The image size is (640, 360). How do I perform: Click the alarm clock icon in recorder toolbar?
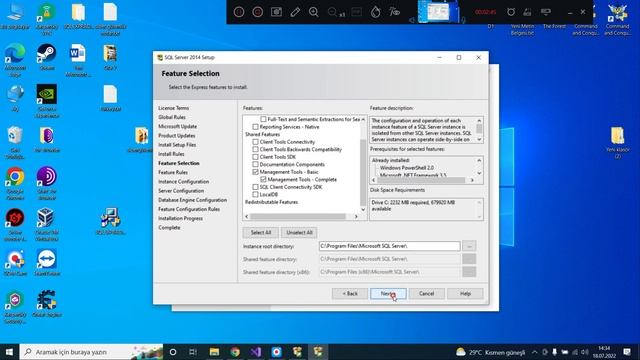[x=511, y=12]
